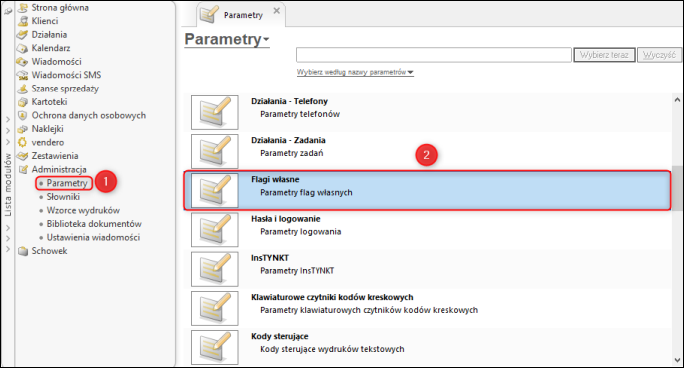The height and width of the screenshot is (368, 684).
Task: Open the Schowek module
Action: click(x=49, y=251)
